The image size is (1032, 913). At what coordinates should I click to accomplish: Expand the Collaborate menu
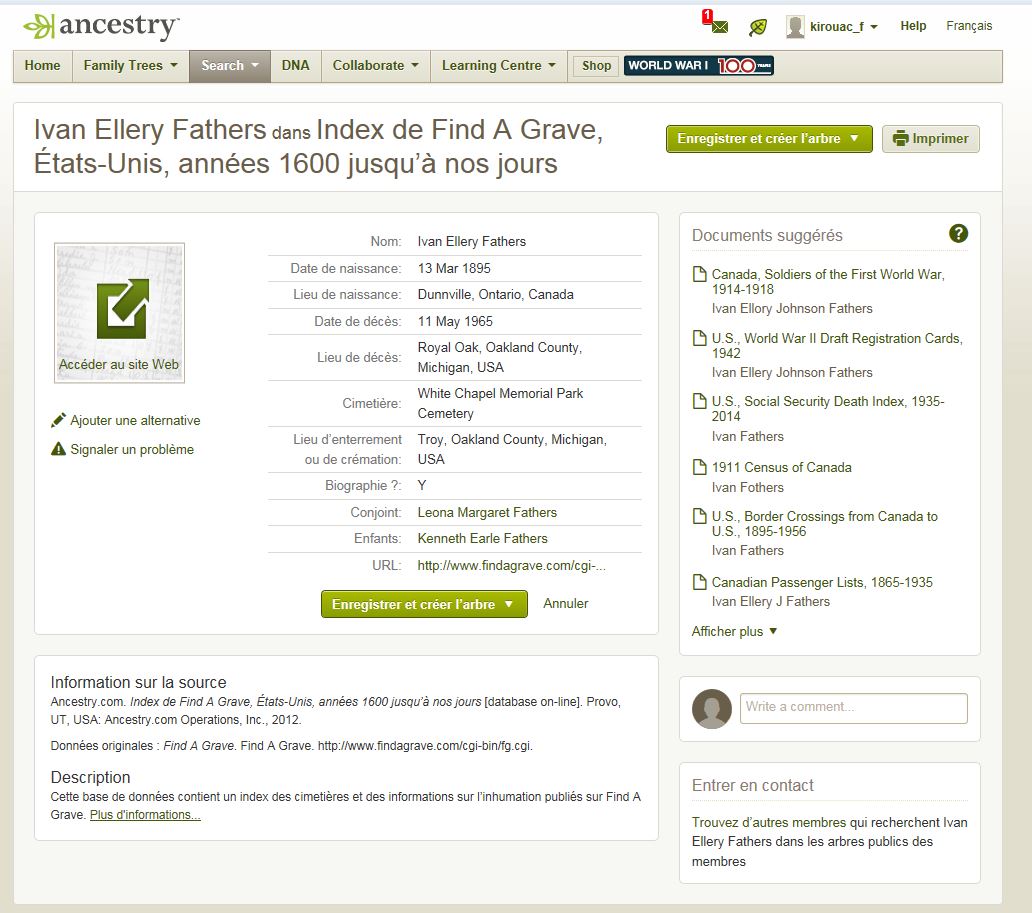tap(375, 66)
